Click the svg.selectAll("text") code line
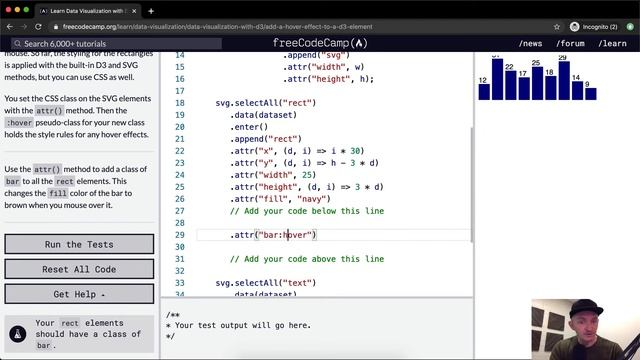The height and width of the screenshot is (360, 640). (x=266, y=283)
